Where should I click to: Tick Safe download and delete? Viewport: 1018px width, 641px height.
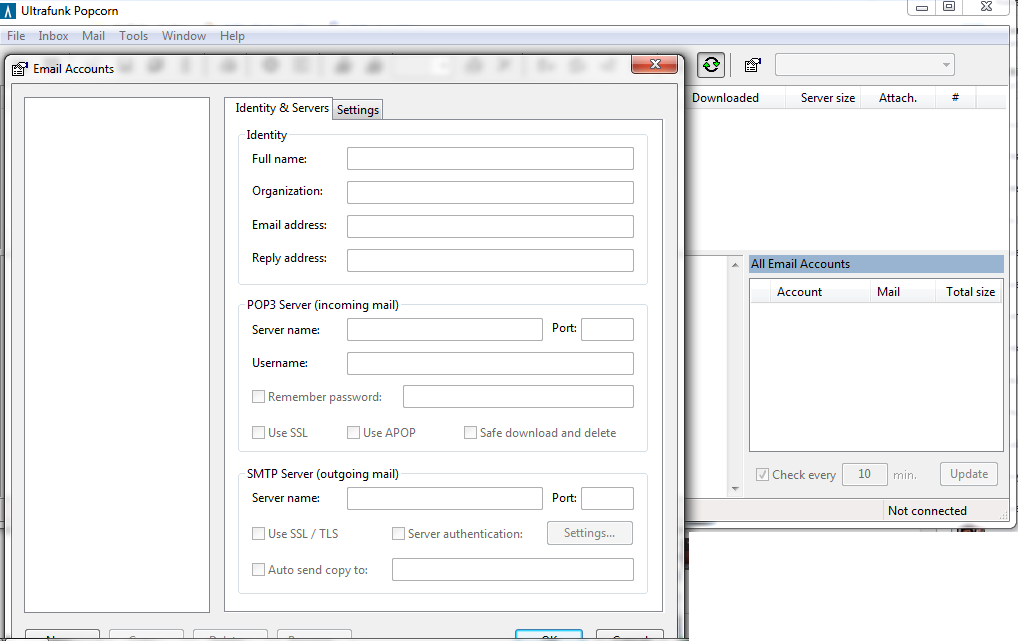pyautogui.click(x=470, y=433)
